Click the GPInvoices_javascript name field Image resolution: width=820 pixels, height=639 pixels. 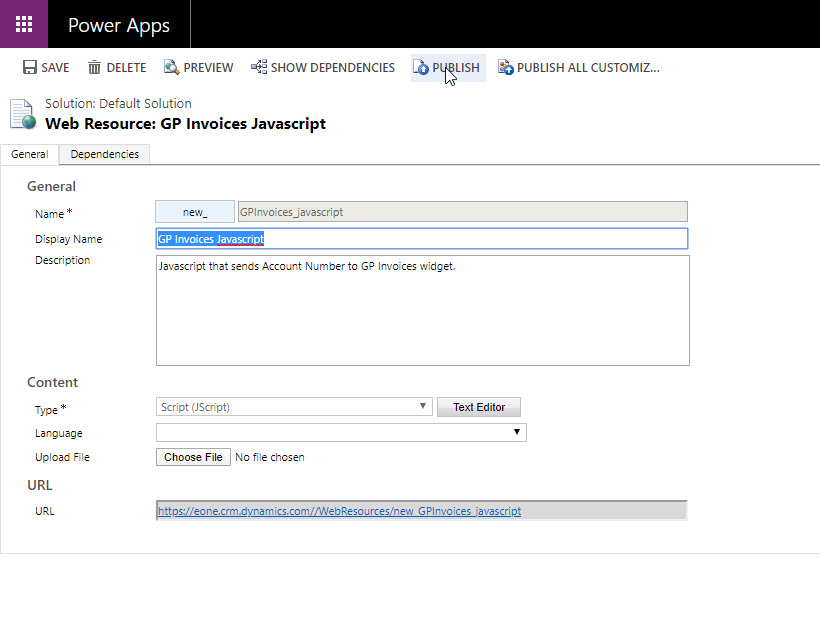[462, 212]
